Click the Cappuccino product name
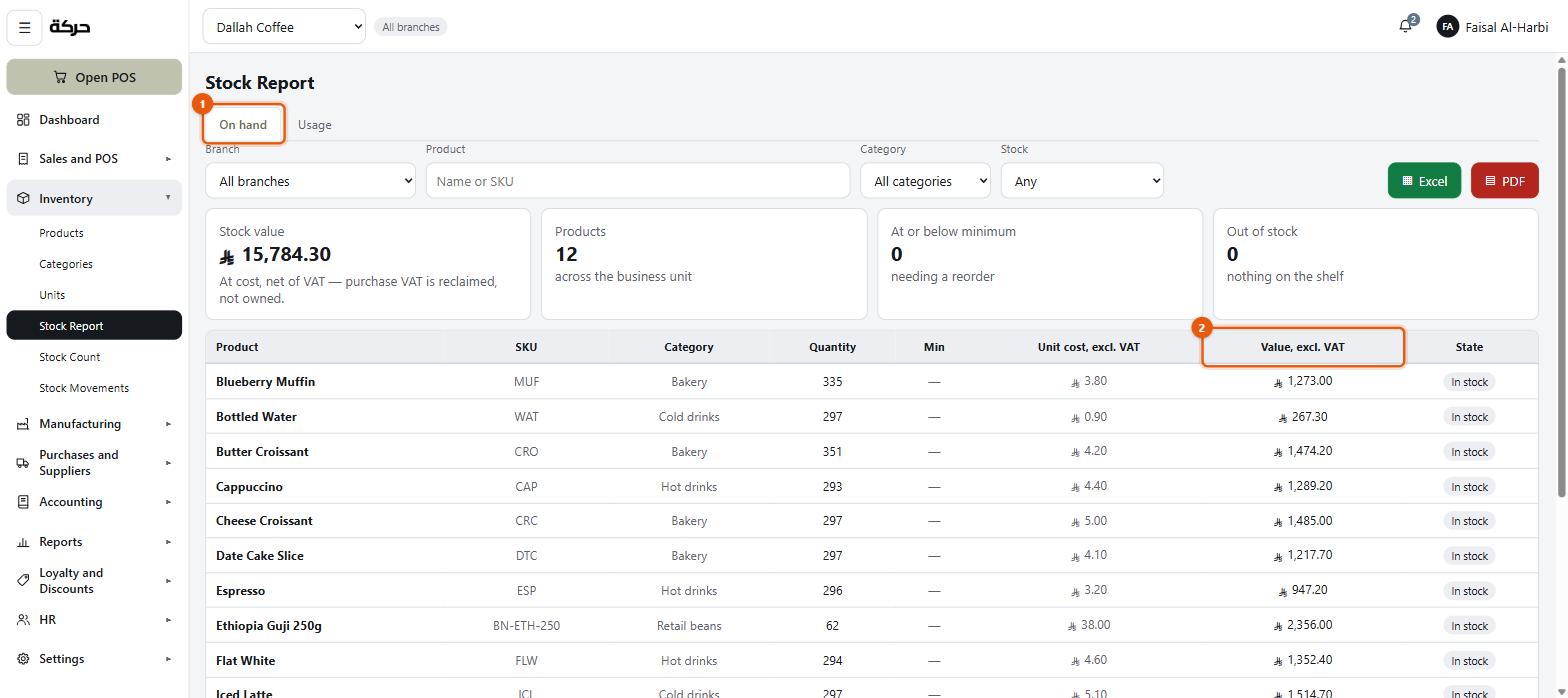The height and width of the screenshot is (698, 1568). pos(249,487)
